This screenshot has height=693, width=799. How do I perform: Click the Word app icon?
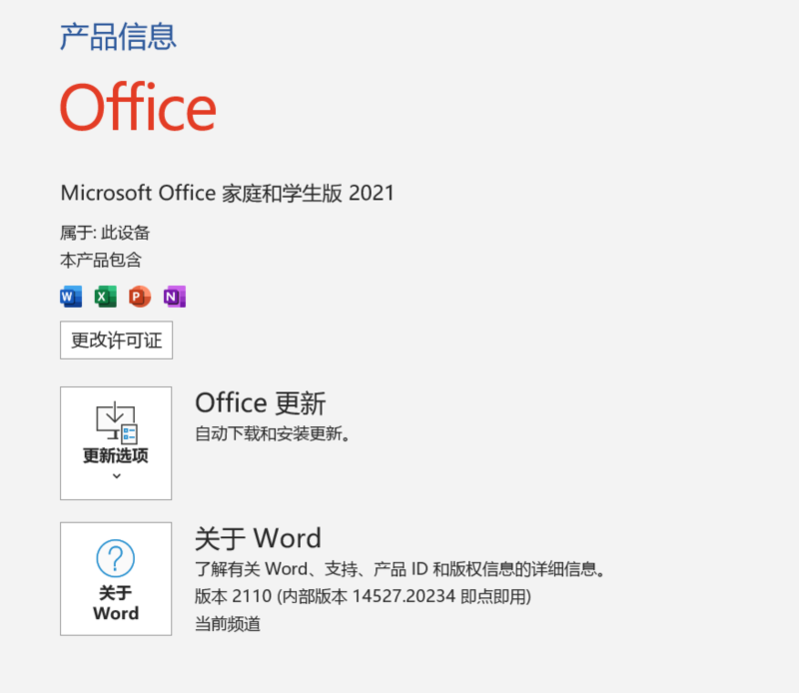tap(71, 297)
